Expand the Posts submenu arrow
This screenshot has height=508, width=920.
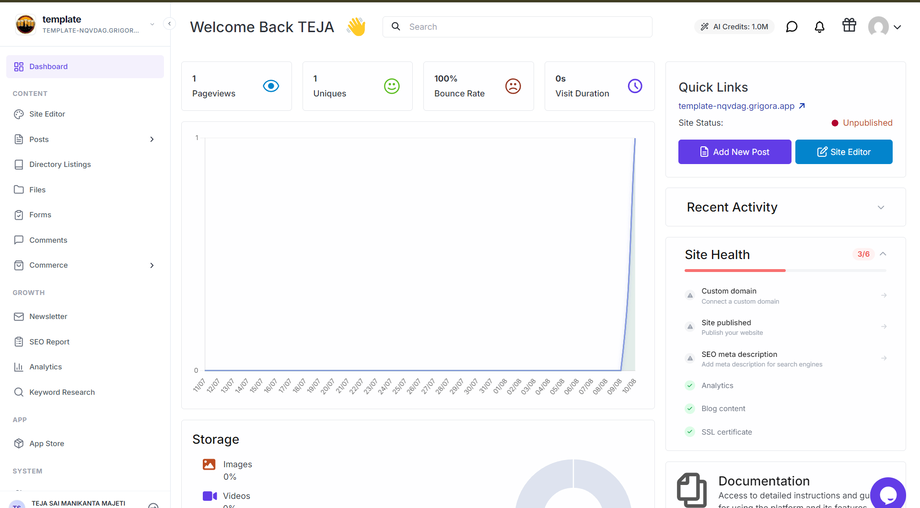click(x=152, y=139)
